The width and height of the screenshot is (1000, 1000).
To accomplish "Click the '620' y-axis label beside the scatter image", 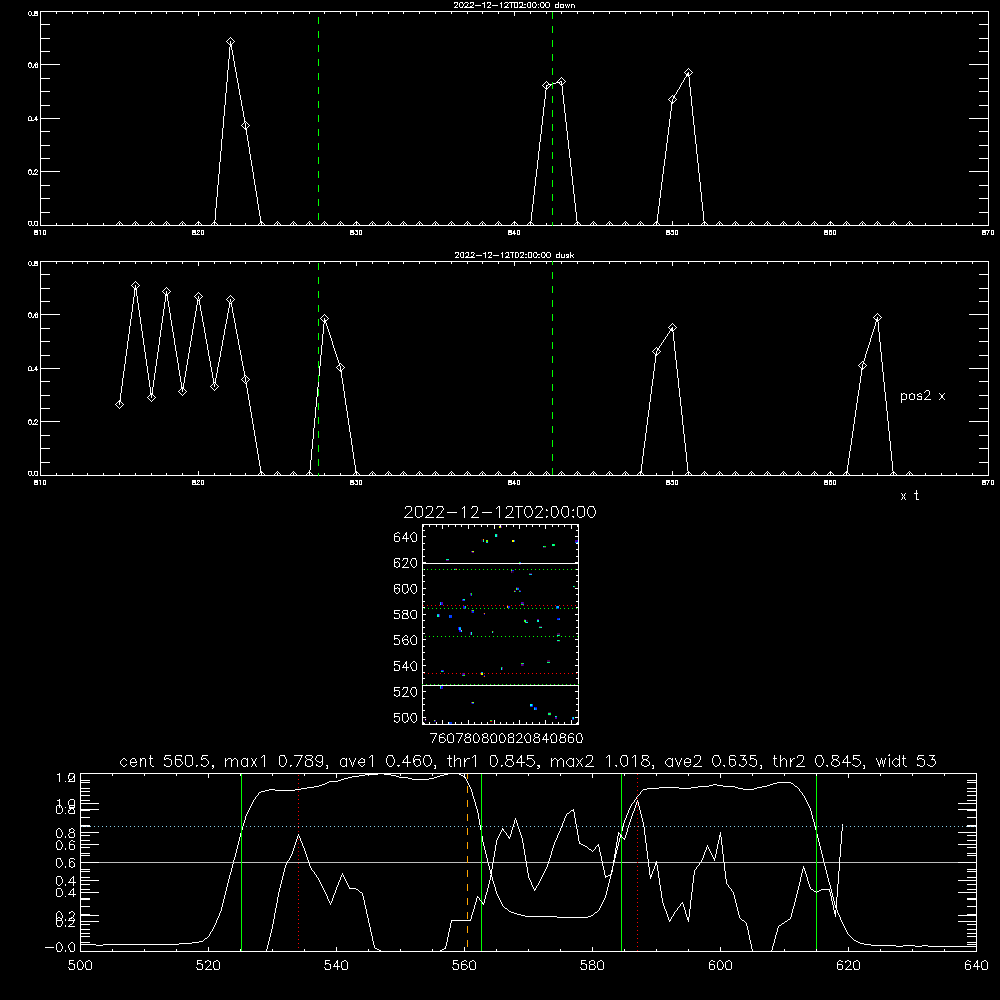I will 406,563.
